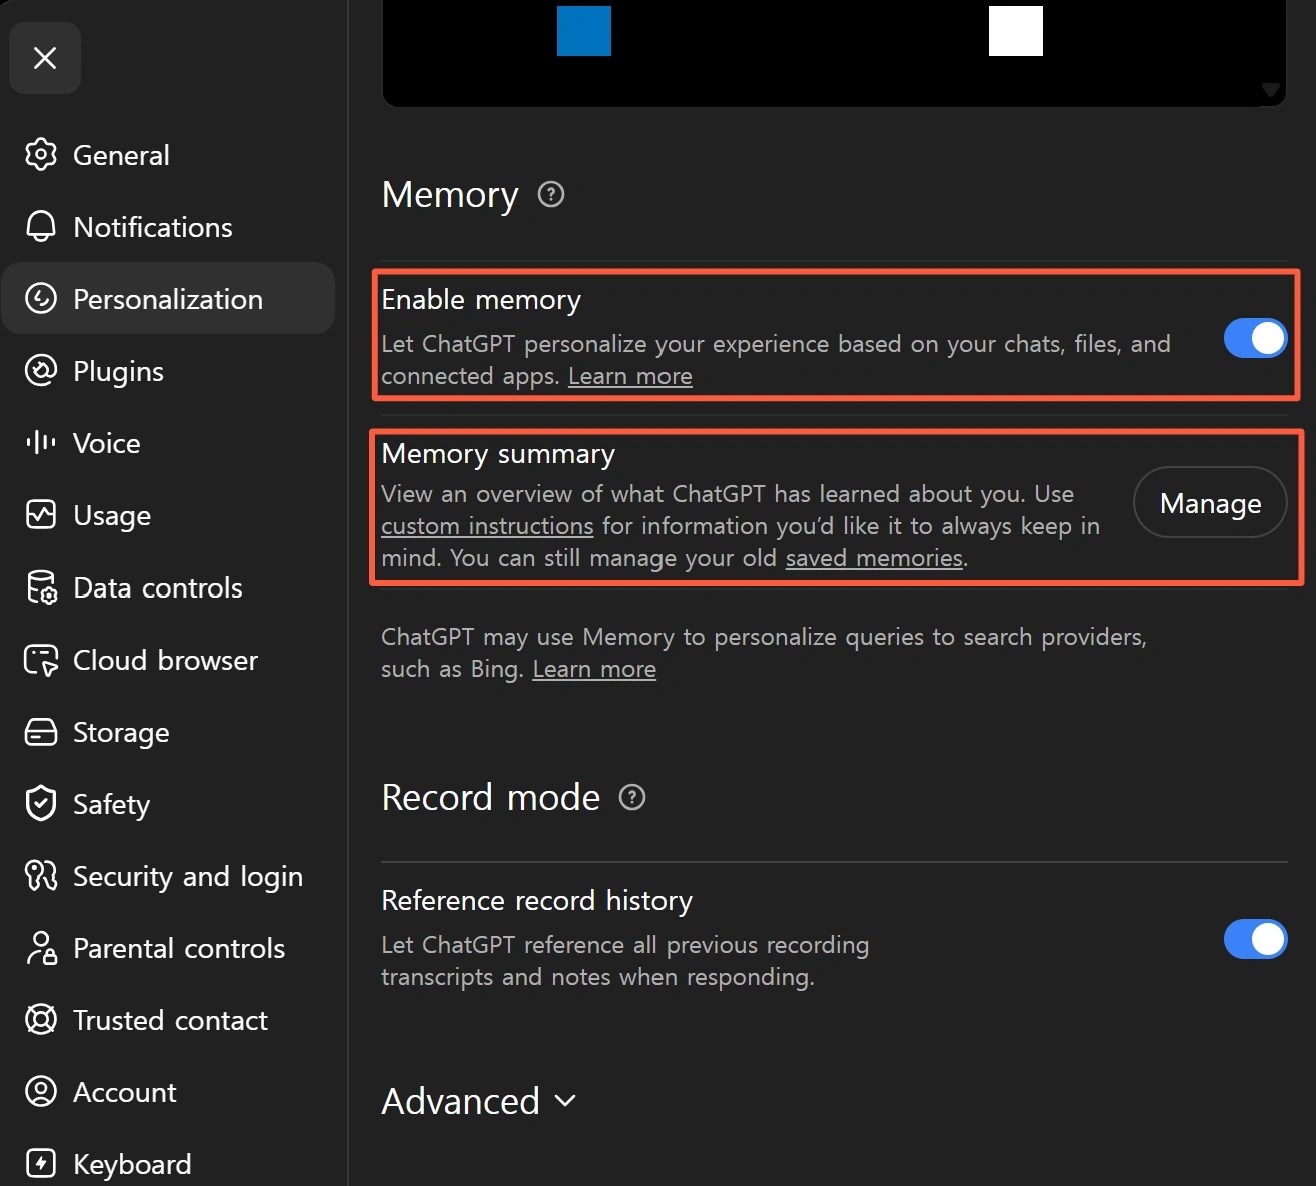Click the Trusted contact lifebuoy icon
Viewport: 1316px width, 1186px height.
[41, 1020]
